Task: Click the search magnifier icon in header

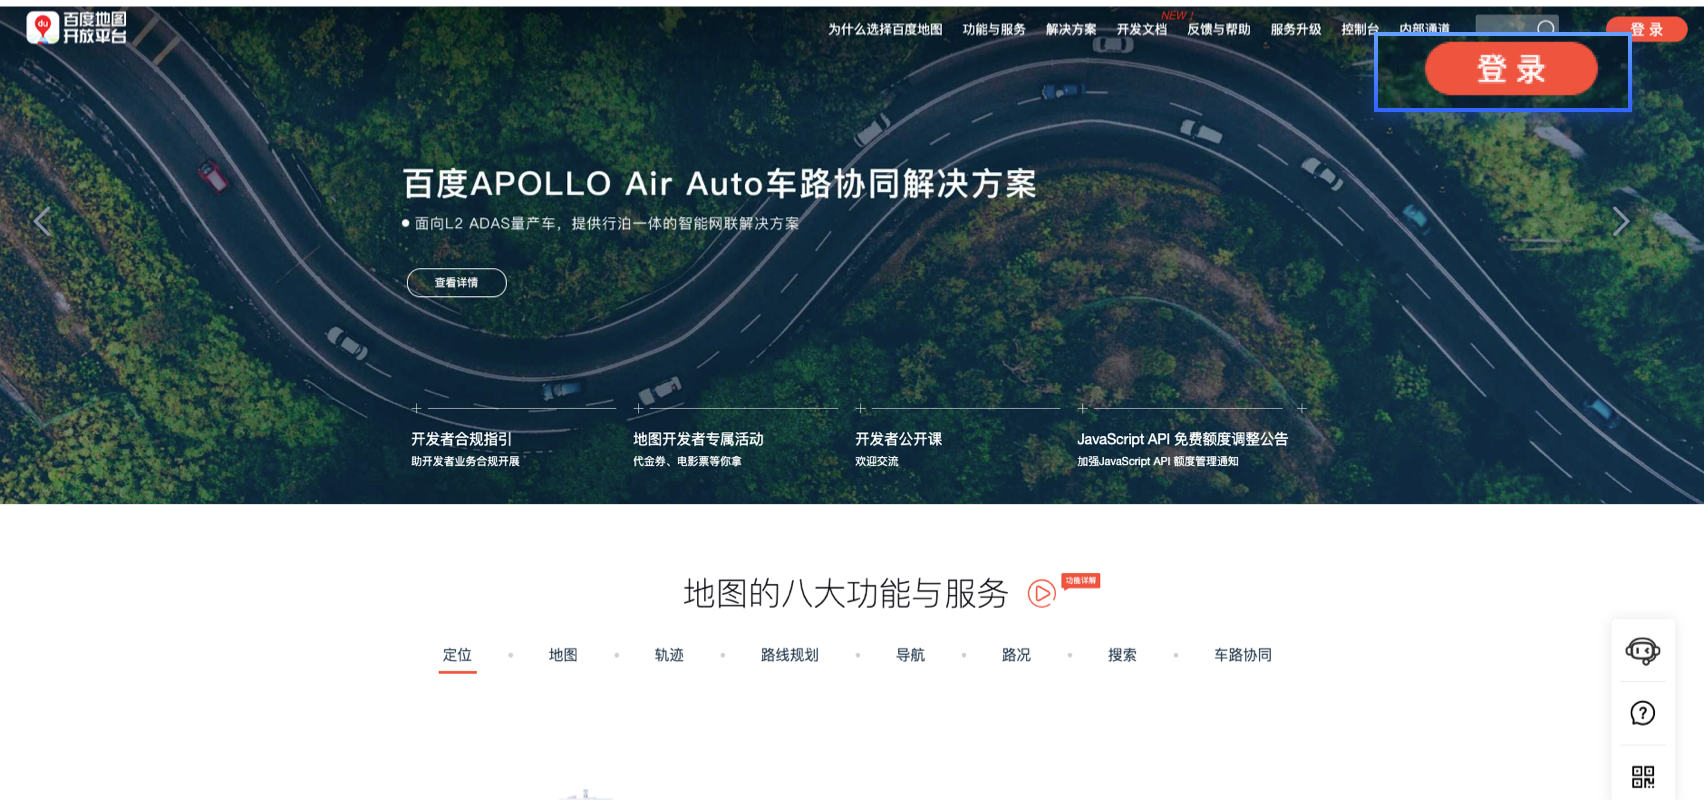Action: [x=1546, y=28]
